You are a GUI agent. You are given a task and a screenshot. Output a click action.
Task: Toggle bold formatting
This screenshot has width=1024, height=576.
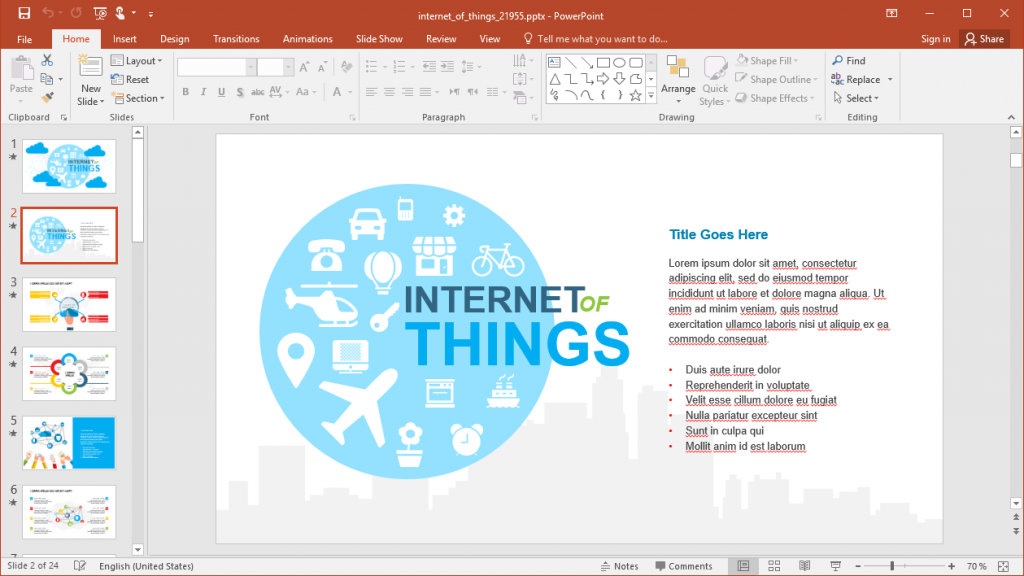(x=185, y=91)
